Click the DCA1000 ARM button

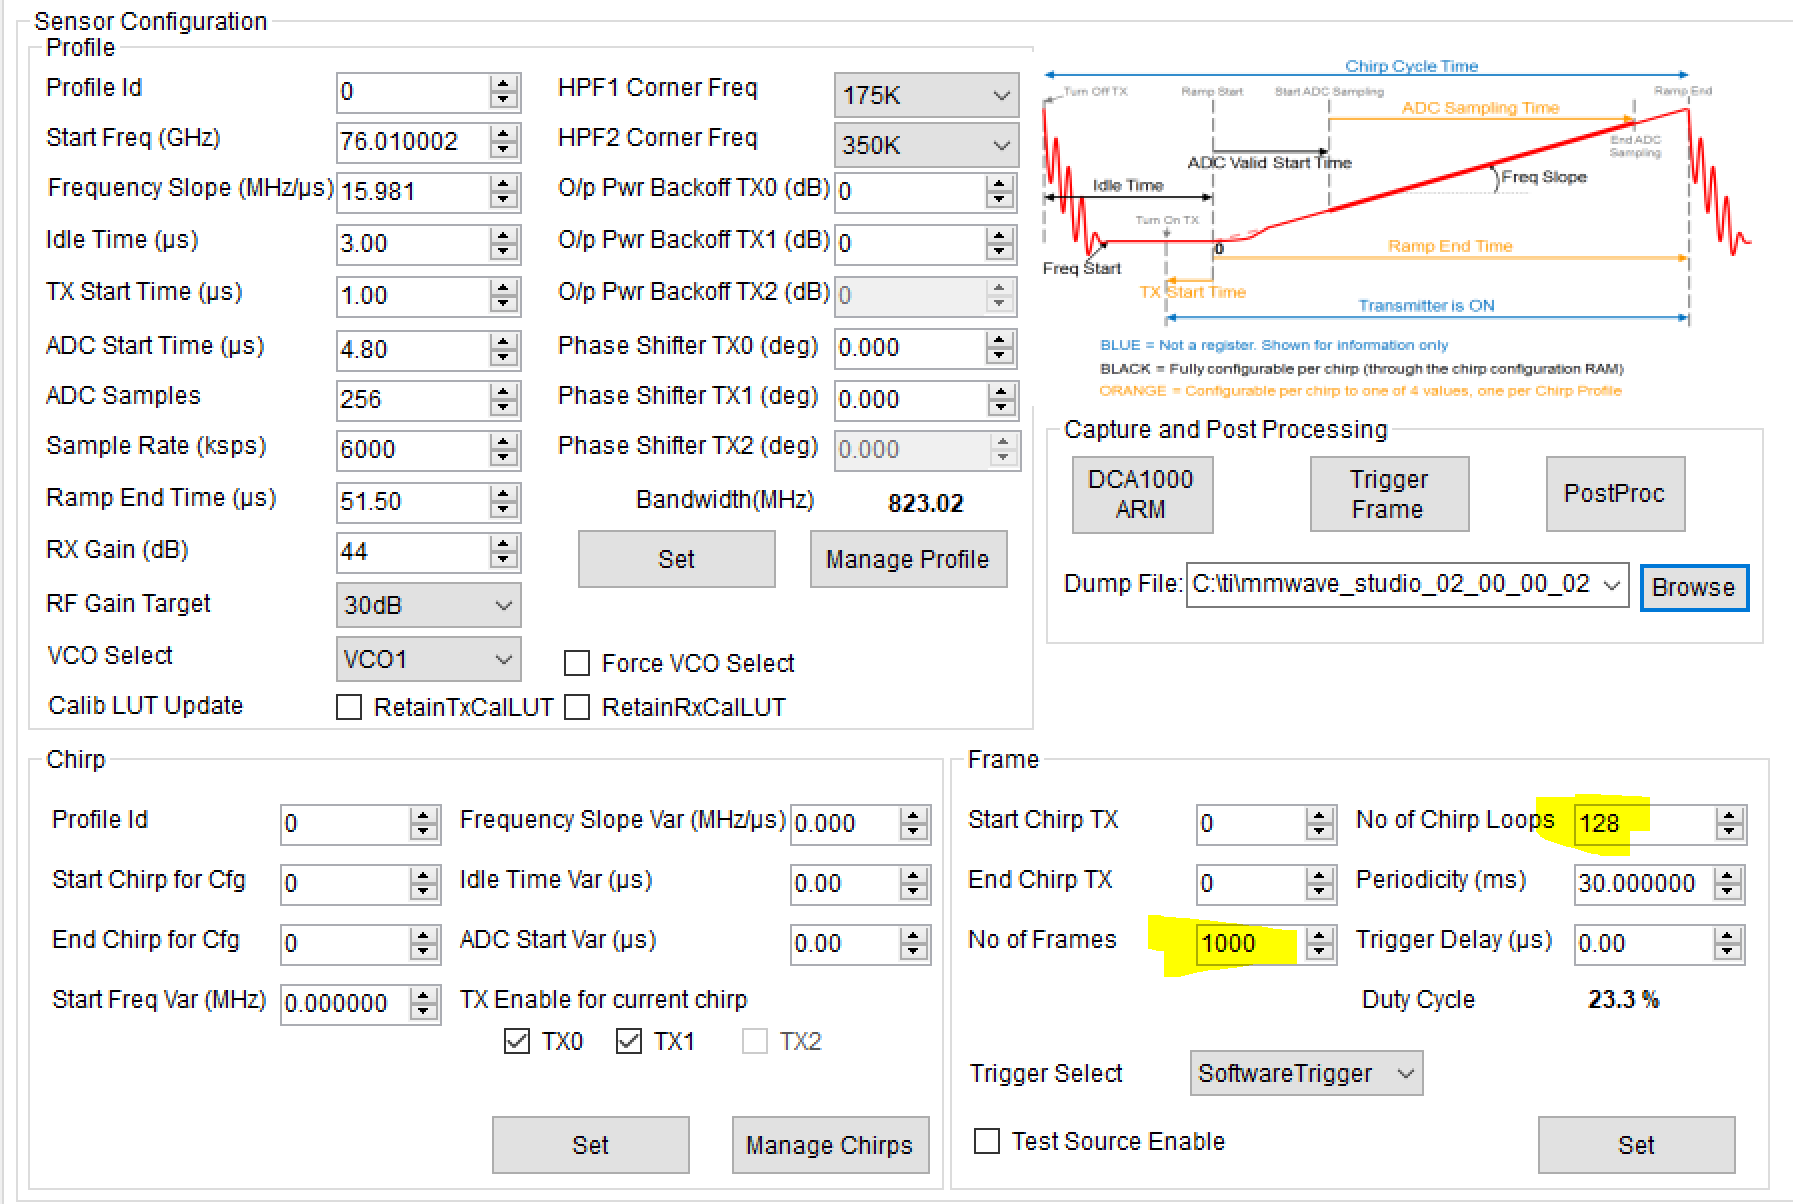(x=1142, y=494)
